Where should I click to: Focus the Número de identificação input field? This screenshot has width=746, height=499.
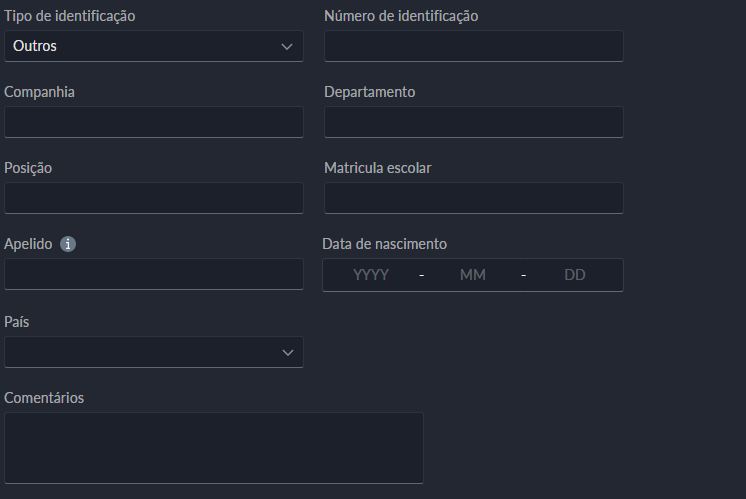coord(473,46)
